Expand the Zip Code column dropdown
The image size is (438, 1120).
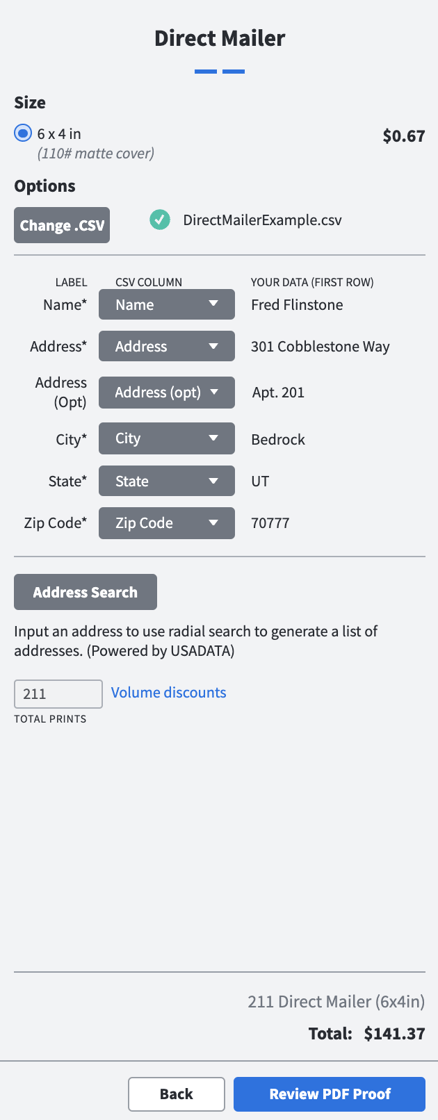click(x=166, y=523)
